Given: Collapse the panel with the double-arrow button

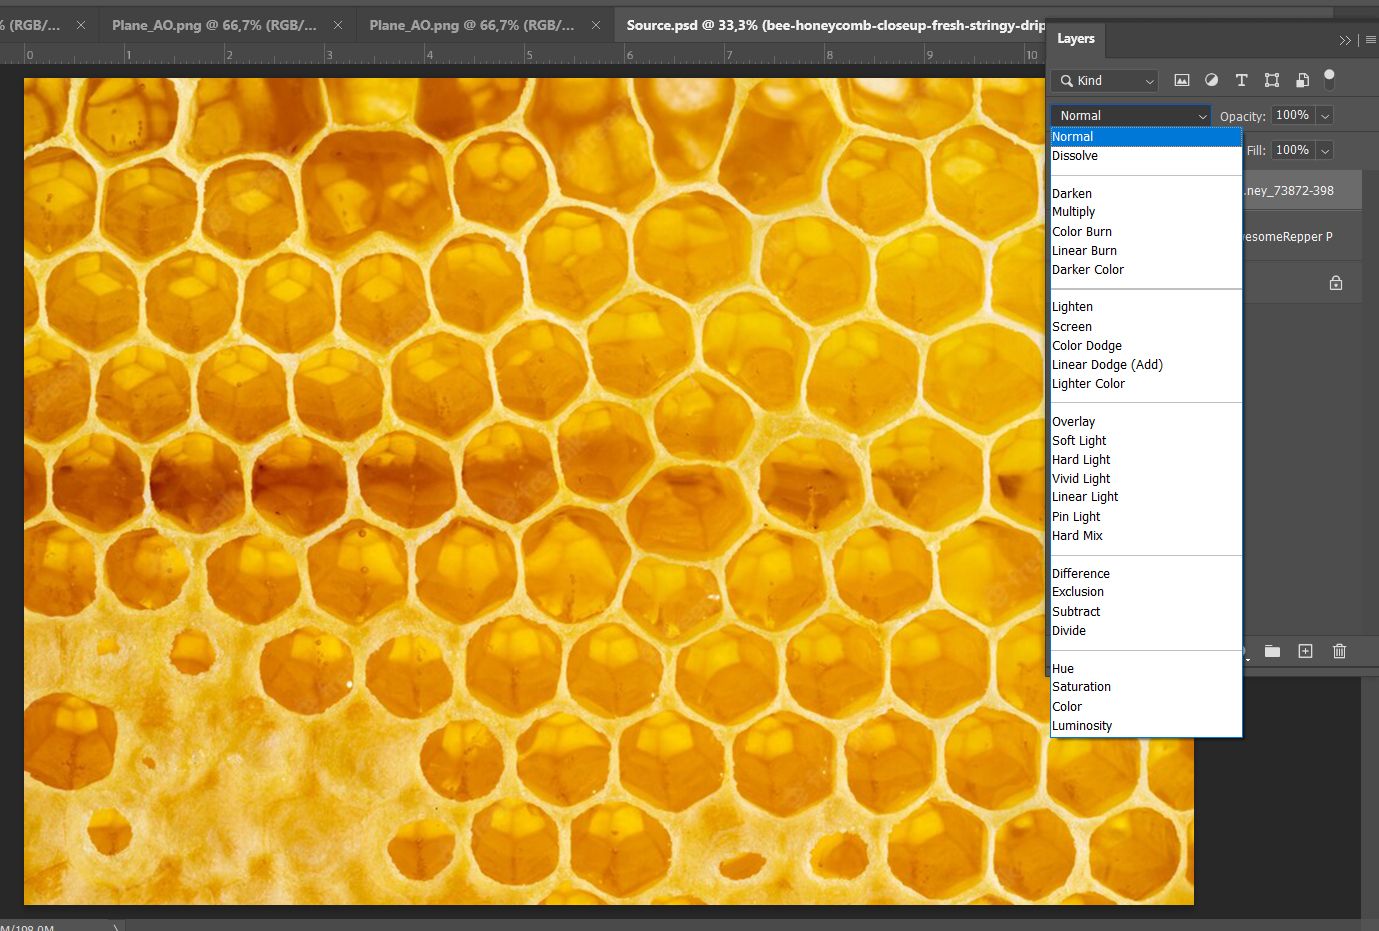Looking at the screenshot, I should 1345,40.
